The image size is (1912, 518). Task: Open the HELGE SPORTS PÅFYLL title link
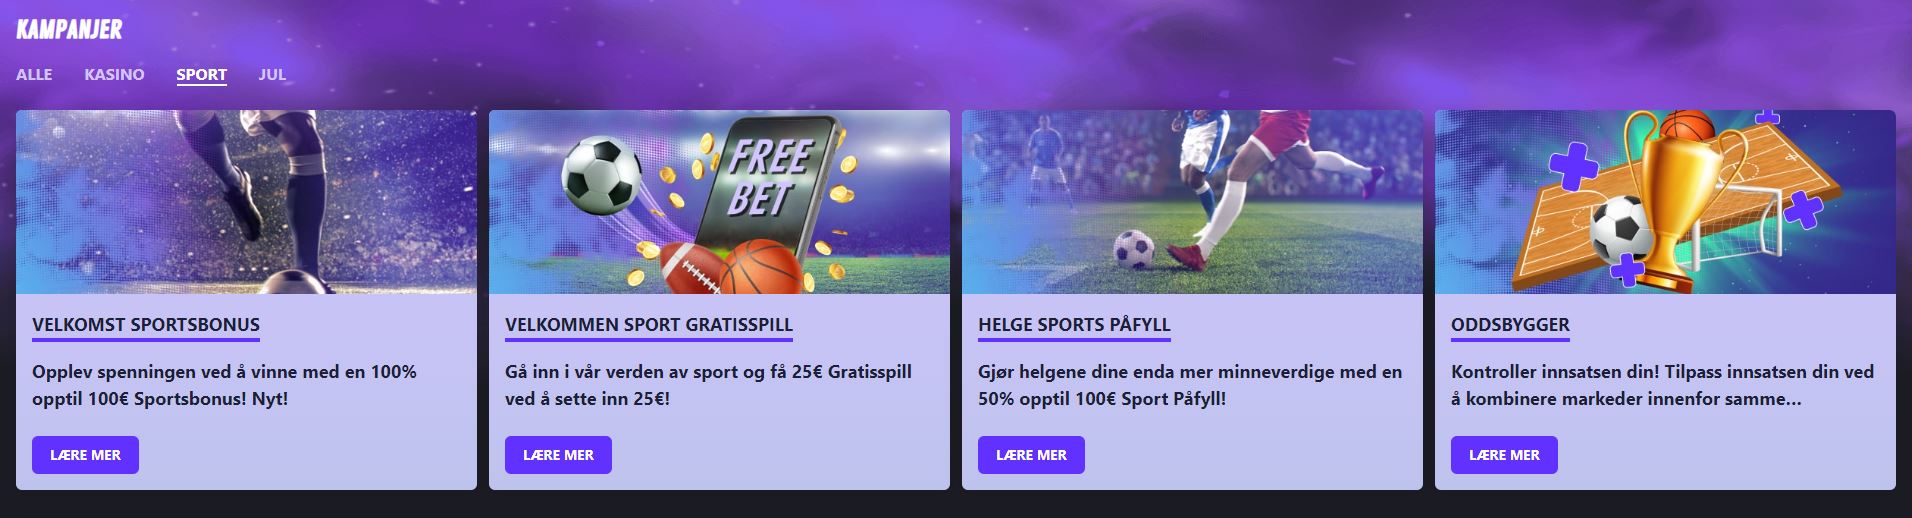(1074, 325)
